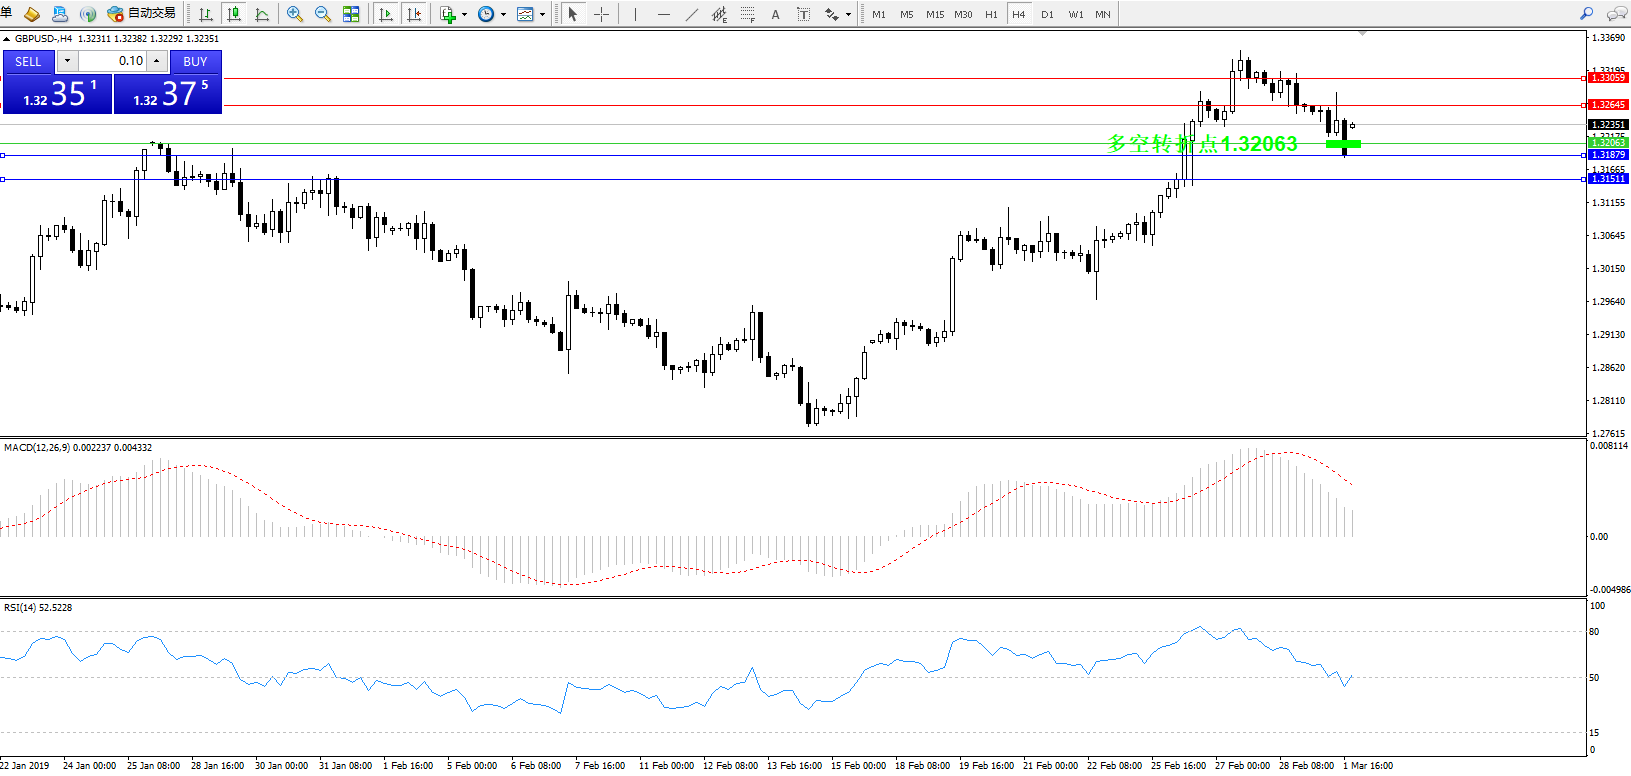Switch chart to candlestick mode
The width and height of the screenshot is (1631, 776).
pyautogui.click(x=234, y=14)
